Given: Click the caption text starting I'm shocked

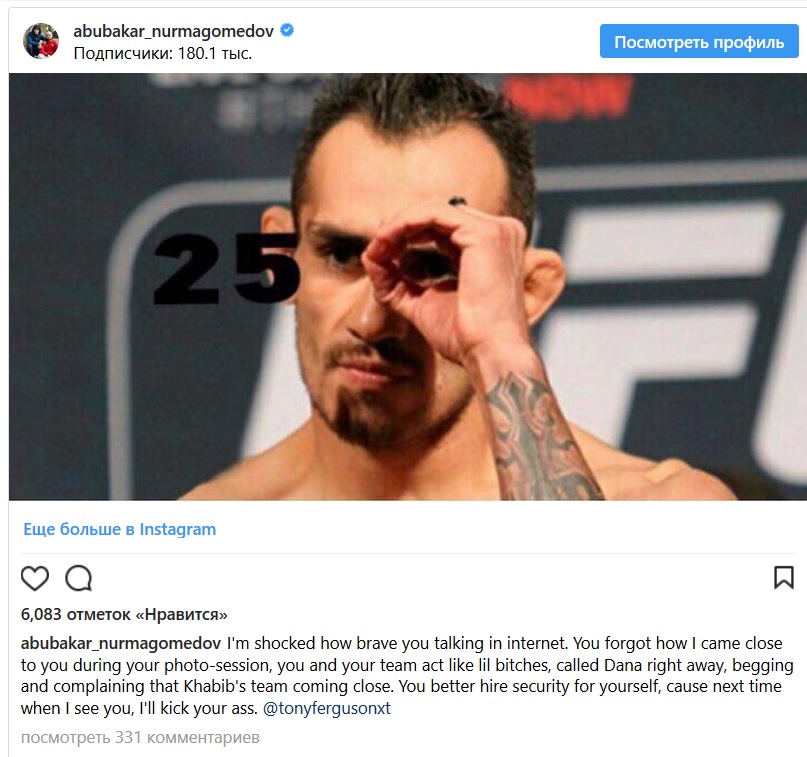Looking at the screenshot, I should click(x=407, y=676).
